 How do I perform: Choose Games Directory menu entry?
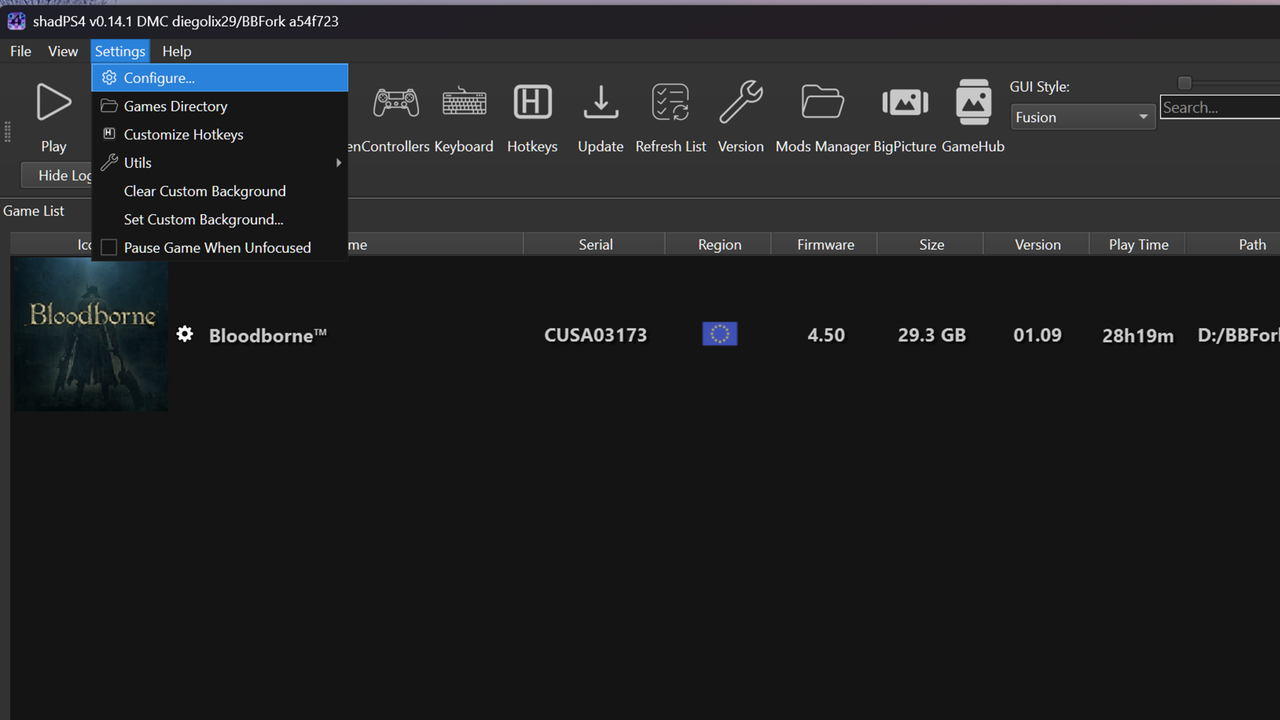tap(219, 106)
